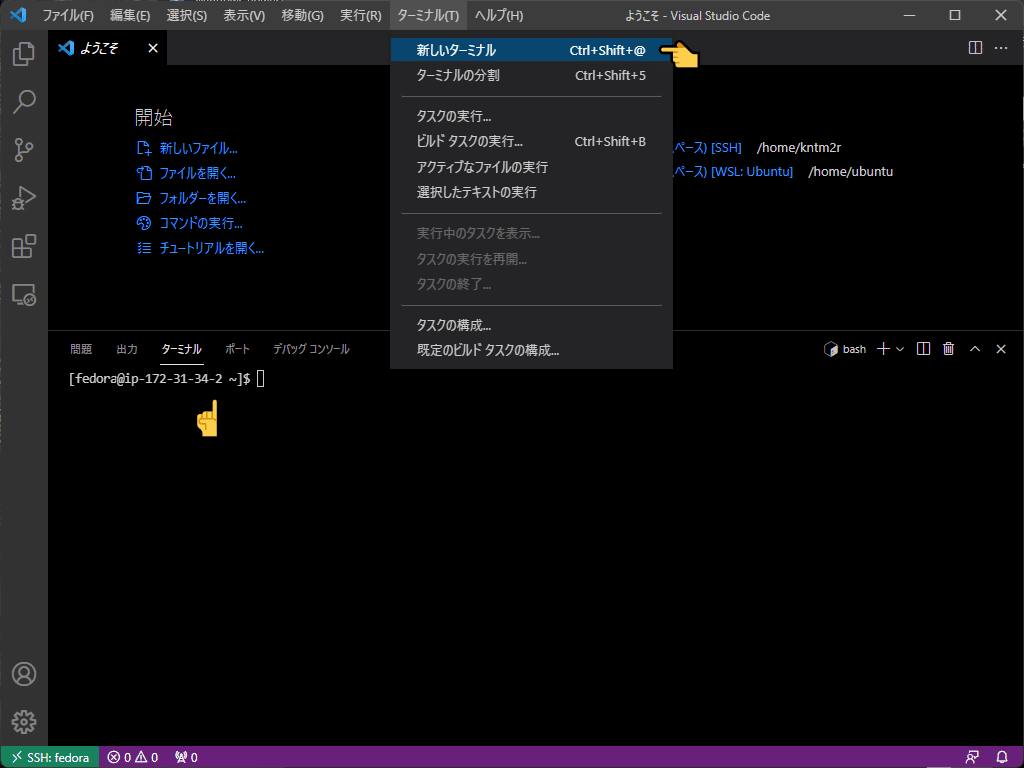Open the Extensions view icon
The image size is (1024, 768).
(24, 246)
